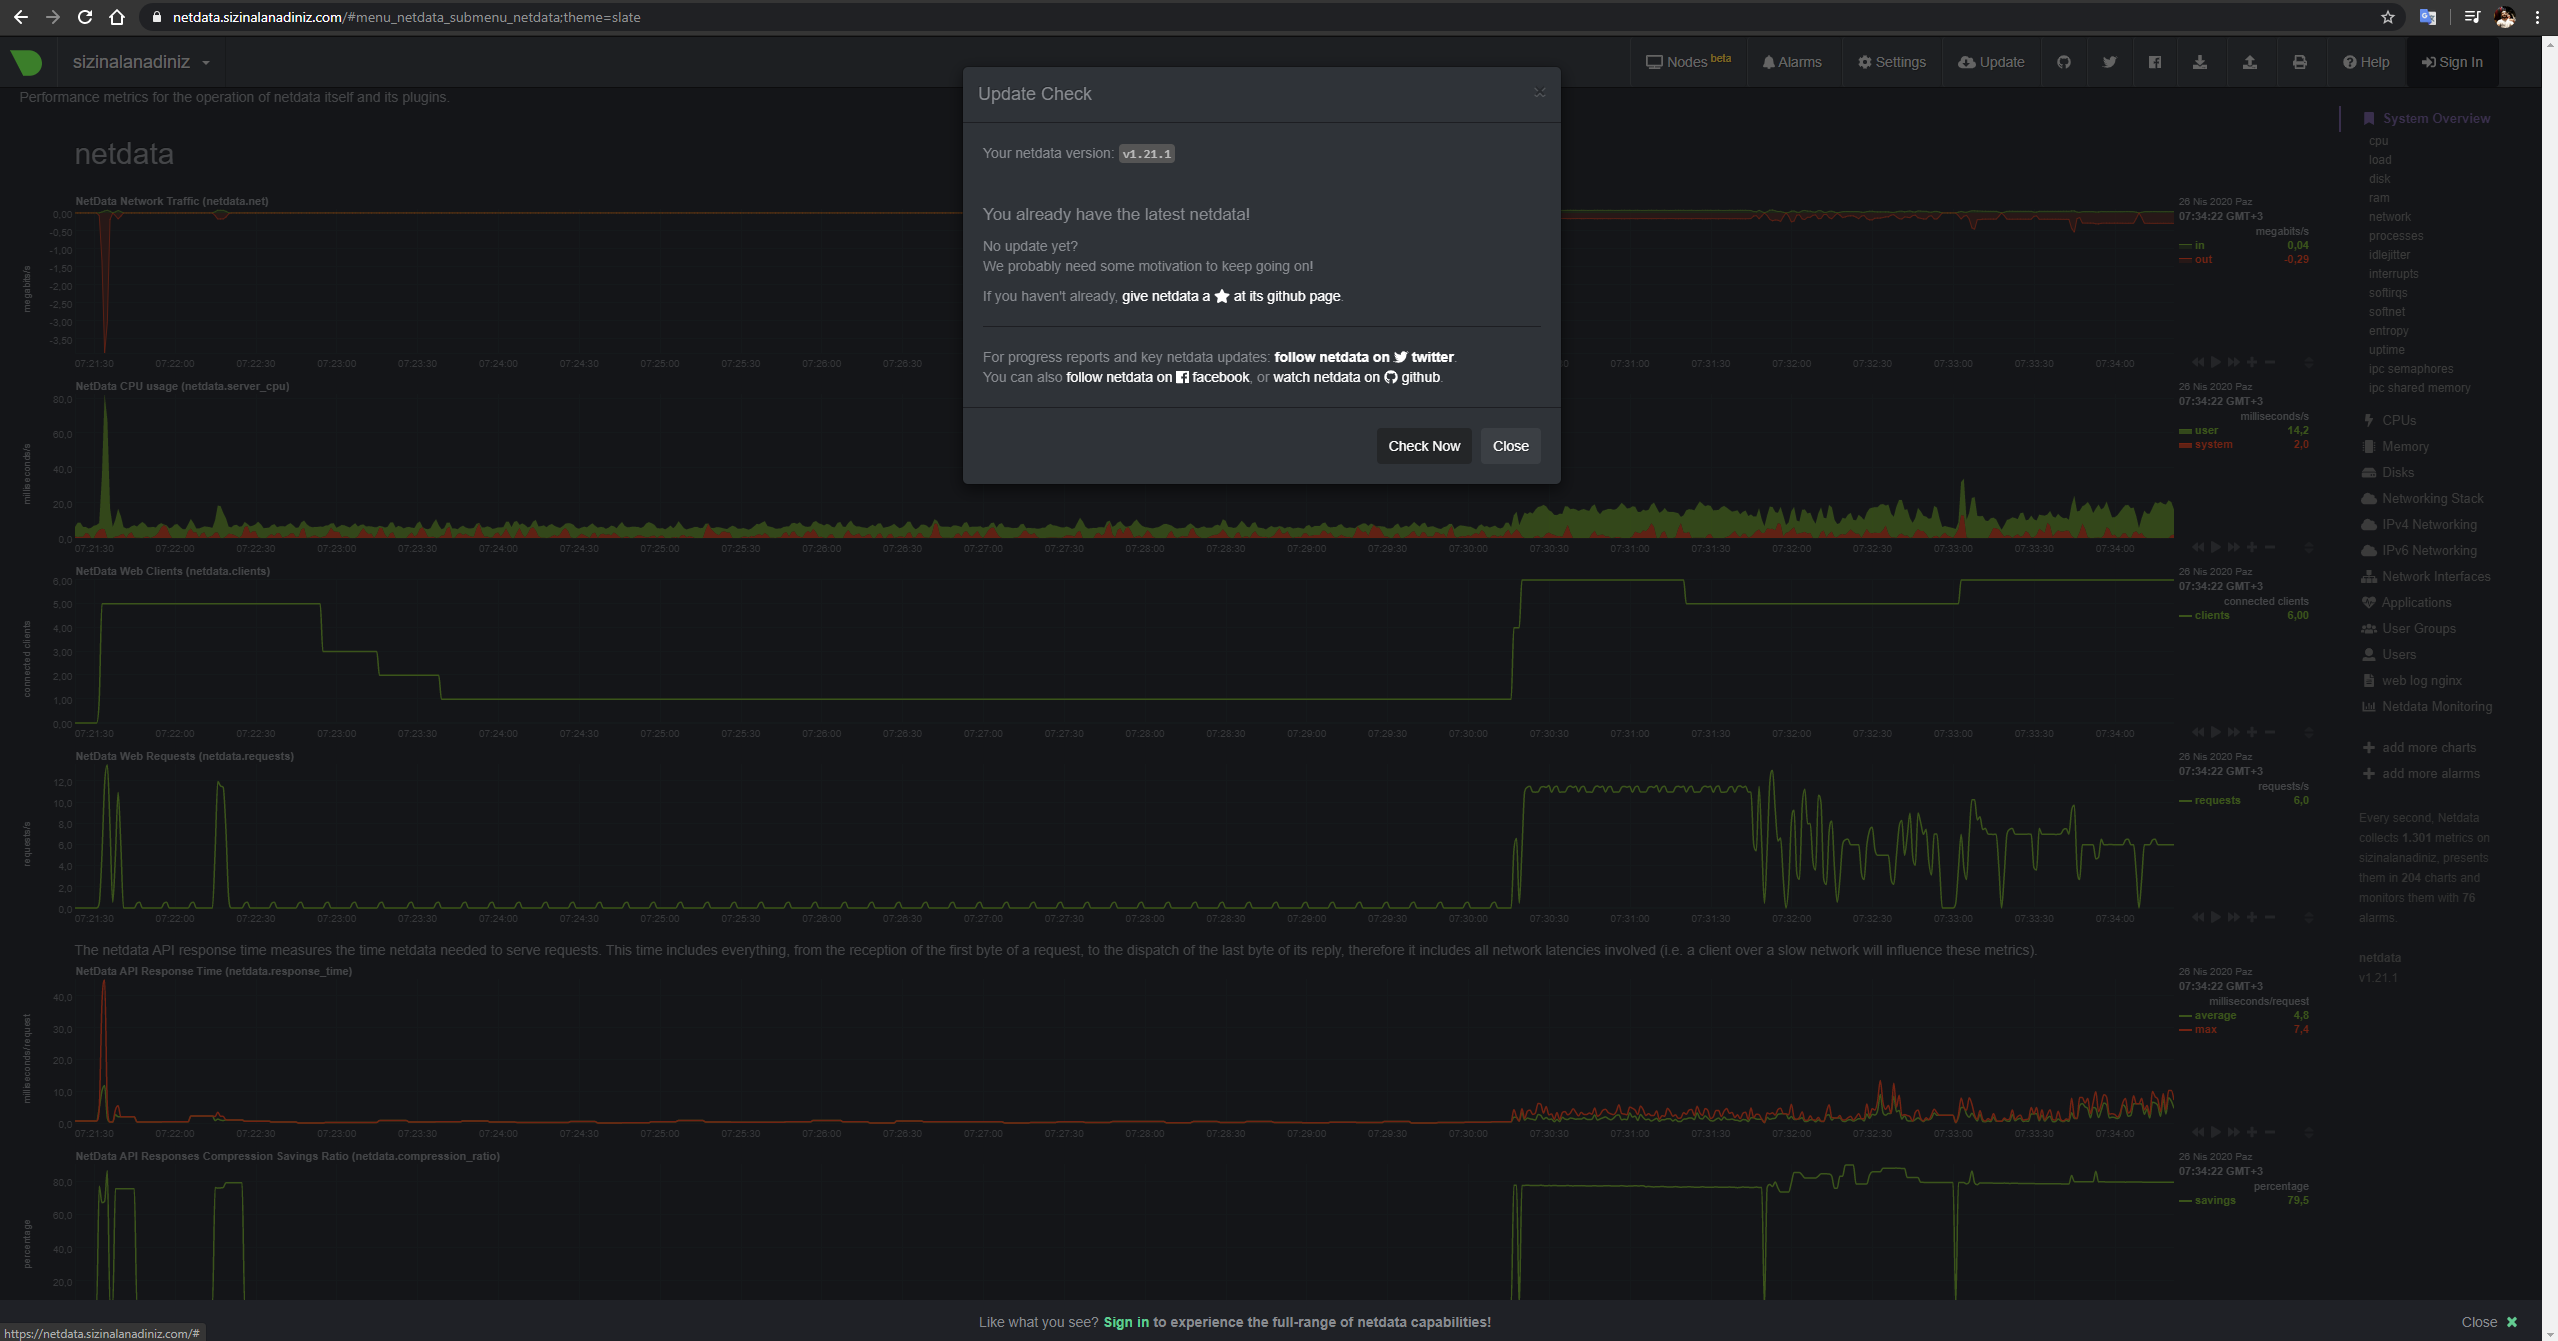Viewport: 2558px width, 1341px height.
Task: Click the bottom banner's green X close icon
Action: pyautogui.click(x=2512, y=1322)
